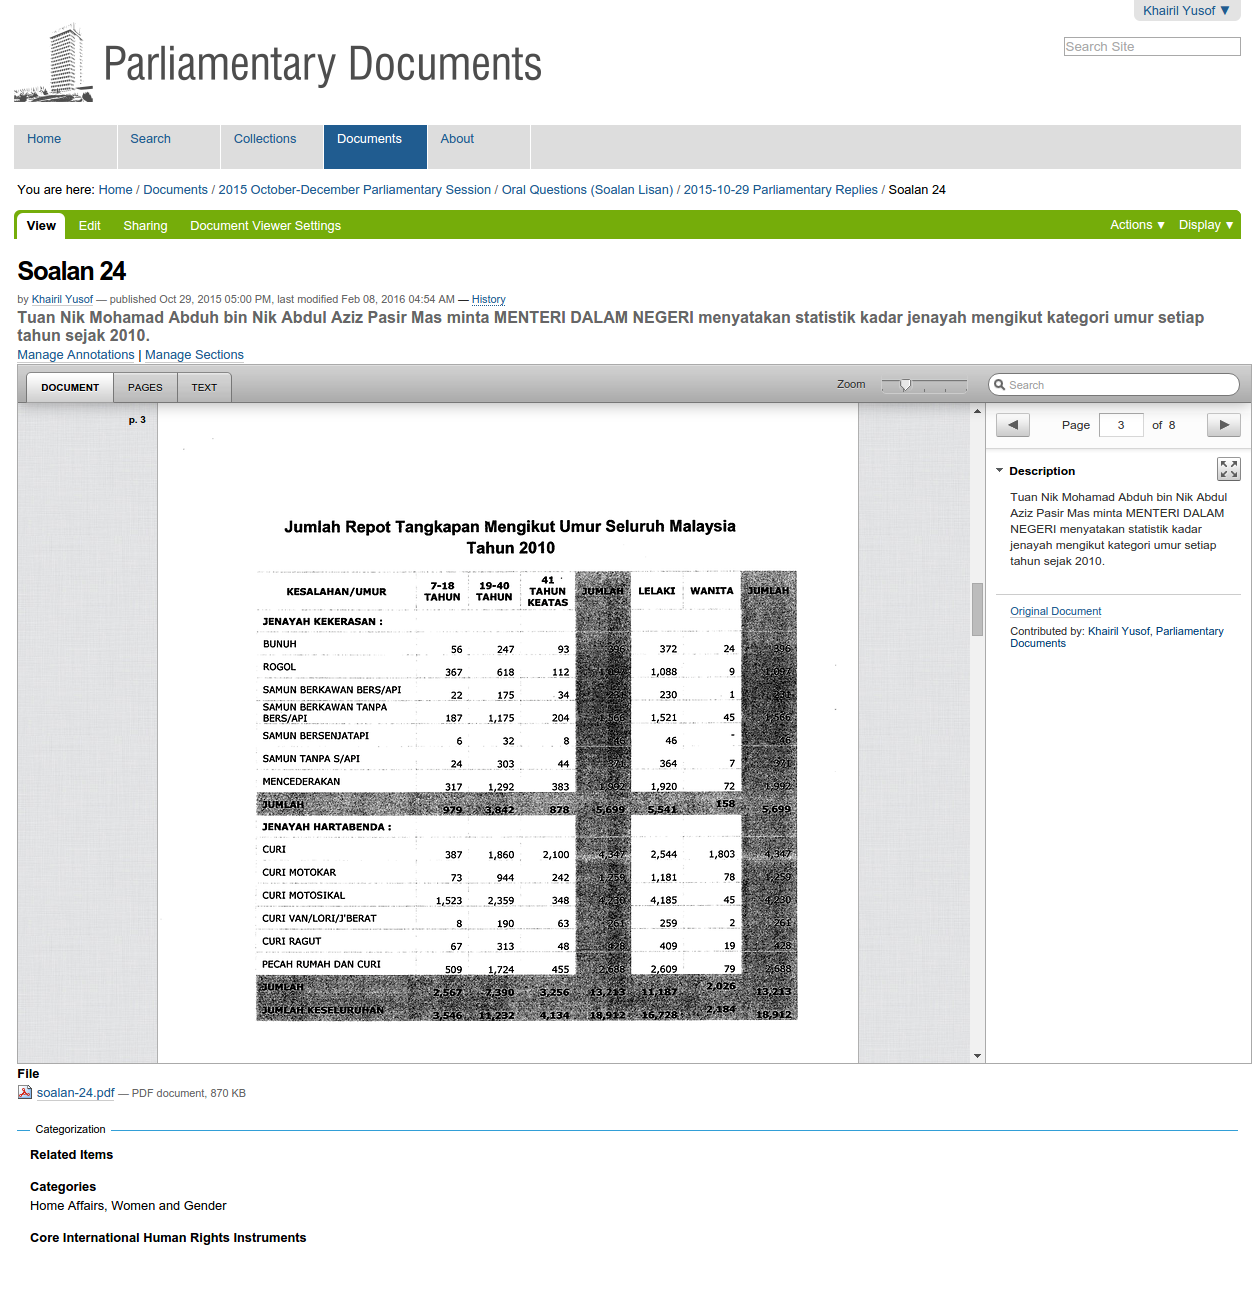Click JENAYAH KEKERASAN table row heading

tap(322, 622)
